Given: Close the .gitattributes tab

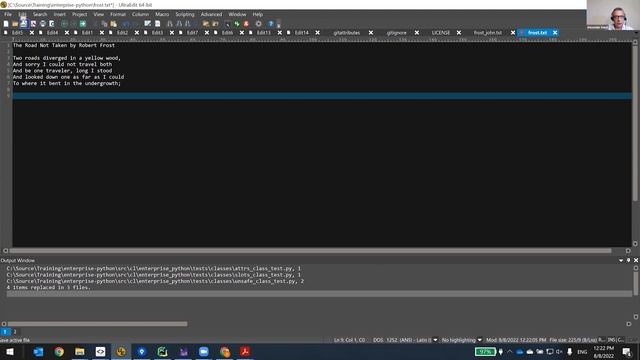Looking at the screenshot, I should pyautogui.click(x=371, y=33).
